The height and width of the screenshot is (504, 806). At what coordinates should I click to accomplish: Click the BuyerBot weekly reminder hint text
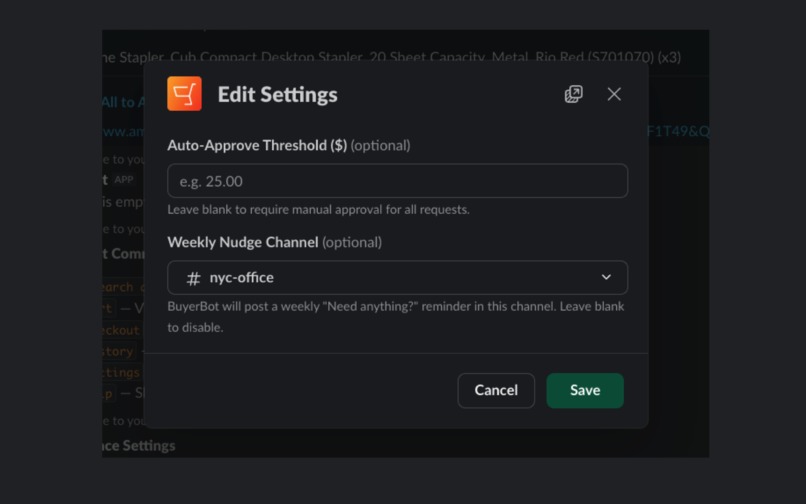pyautogui.click(x=396, y=317)
